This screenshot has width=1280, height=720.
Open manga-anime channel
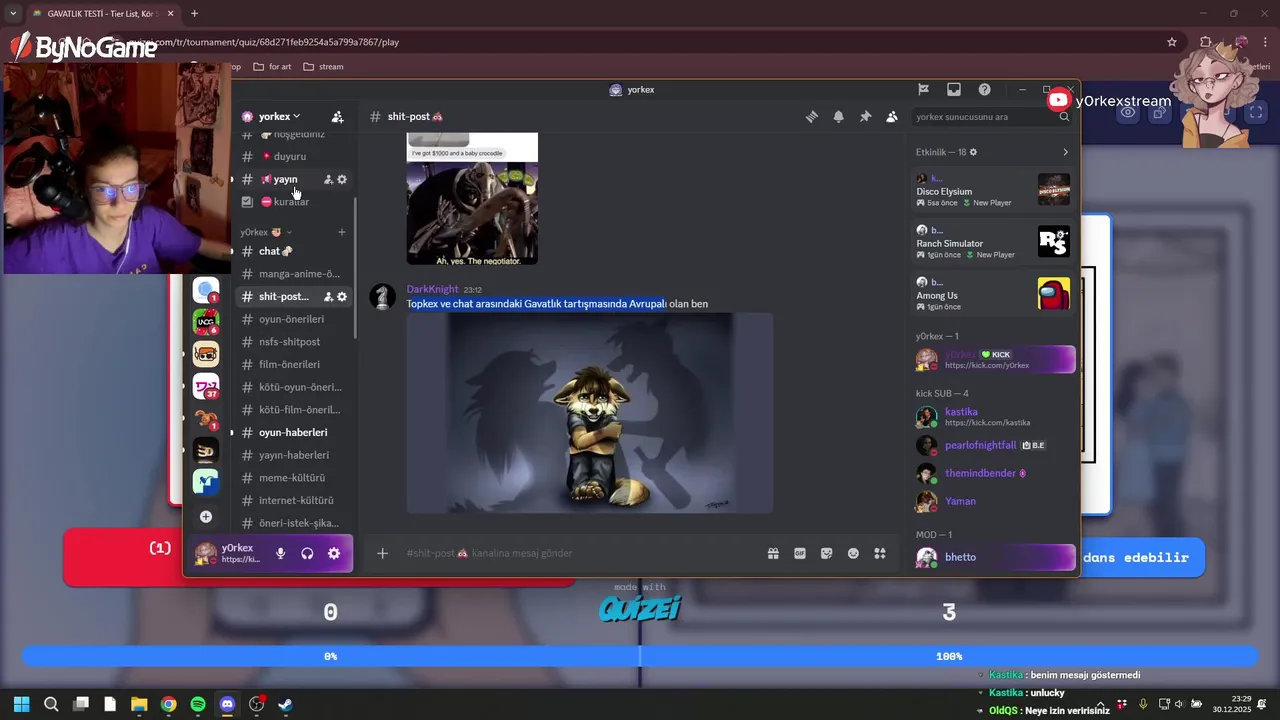click(293, 274)
